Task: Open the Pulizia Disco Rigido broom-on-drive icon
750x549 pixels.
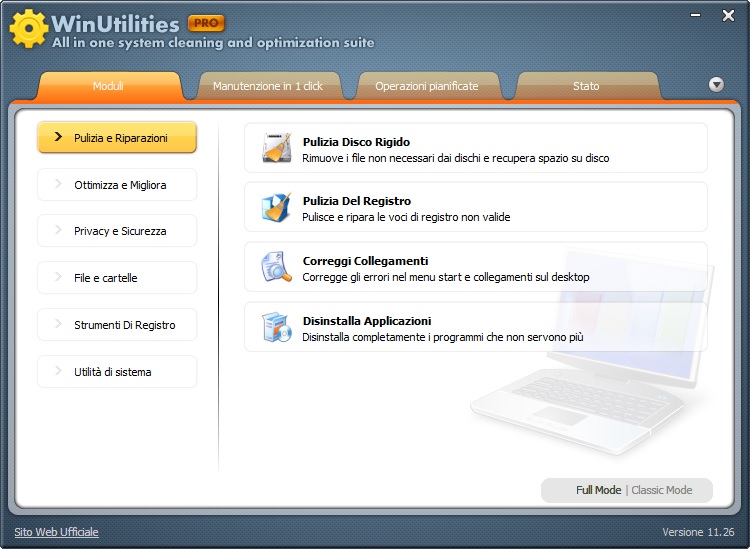Action: [277, 148]
